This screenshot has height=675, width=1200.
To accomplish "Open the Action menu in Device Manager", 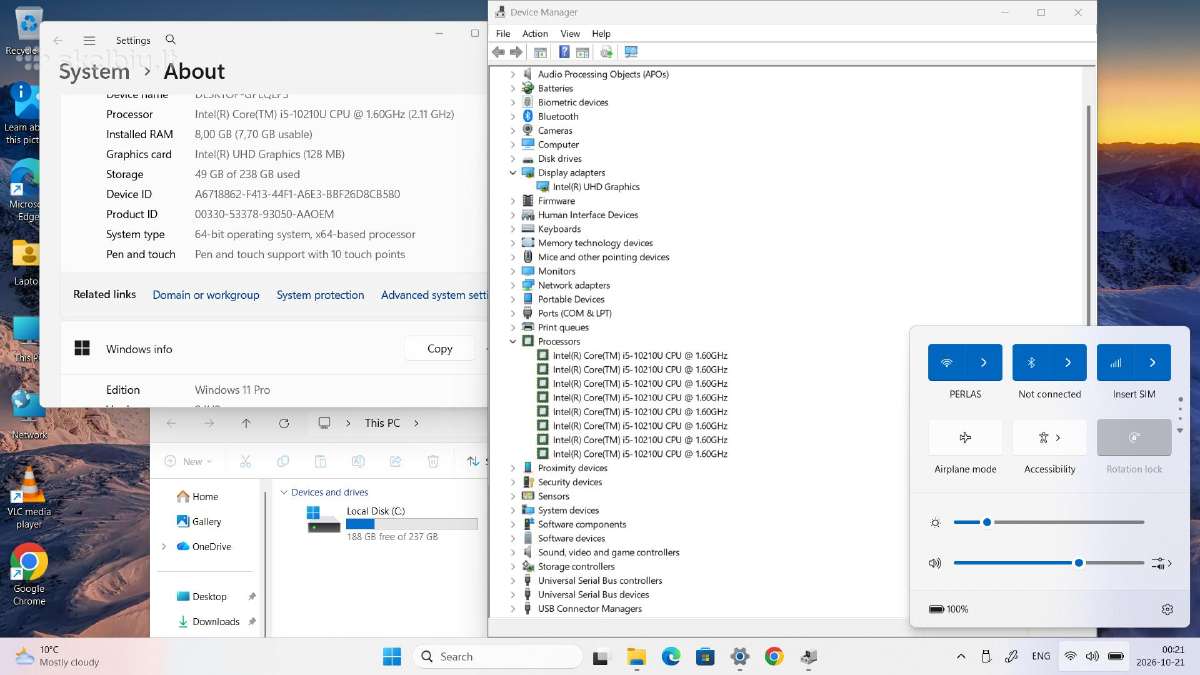I will pyautogui.click(x=535, y=34).
